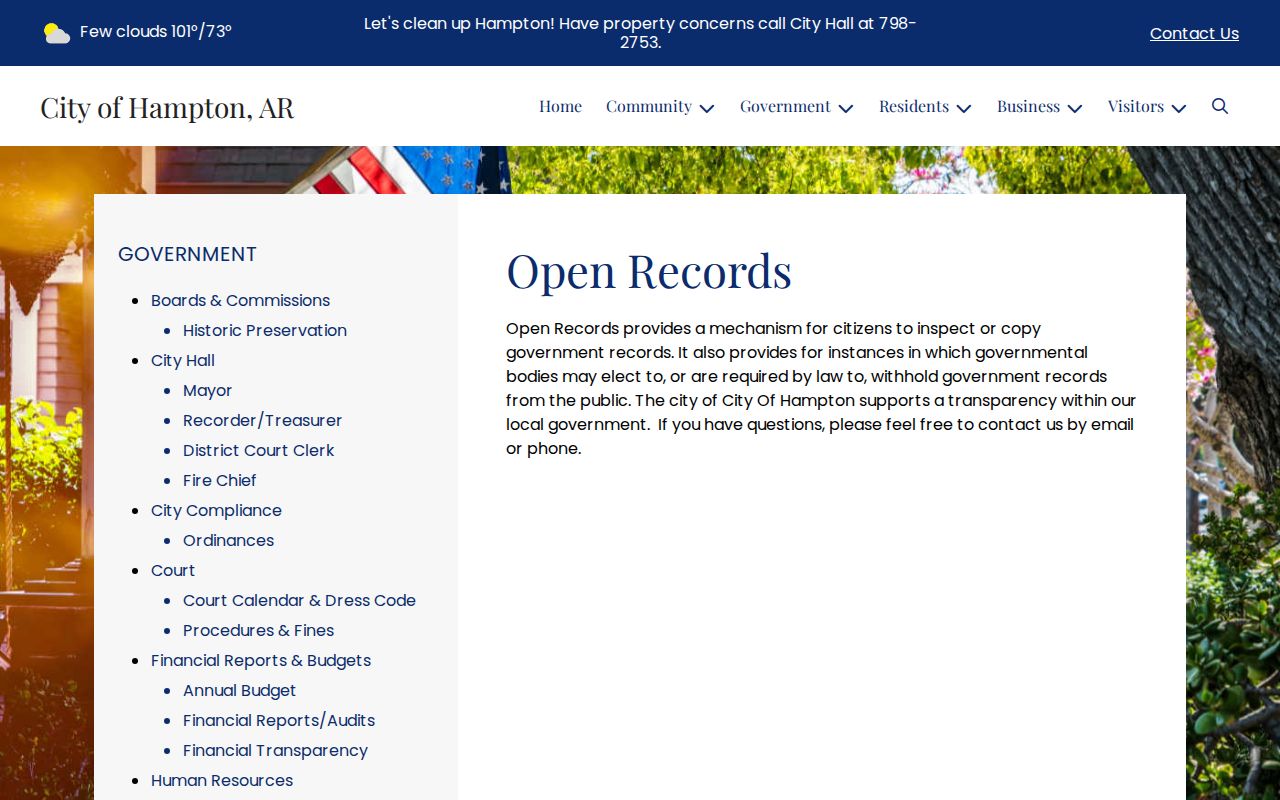The height and width of the screenshot is (800, 1280).
Task: Click the Open Records page heading
Action: pyautogui.click(x=649, y=271)
